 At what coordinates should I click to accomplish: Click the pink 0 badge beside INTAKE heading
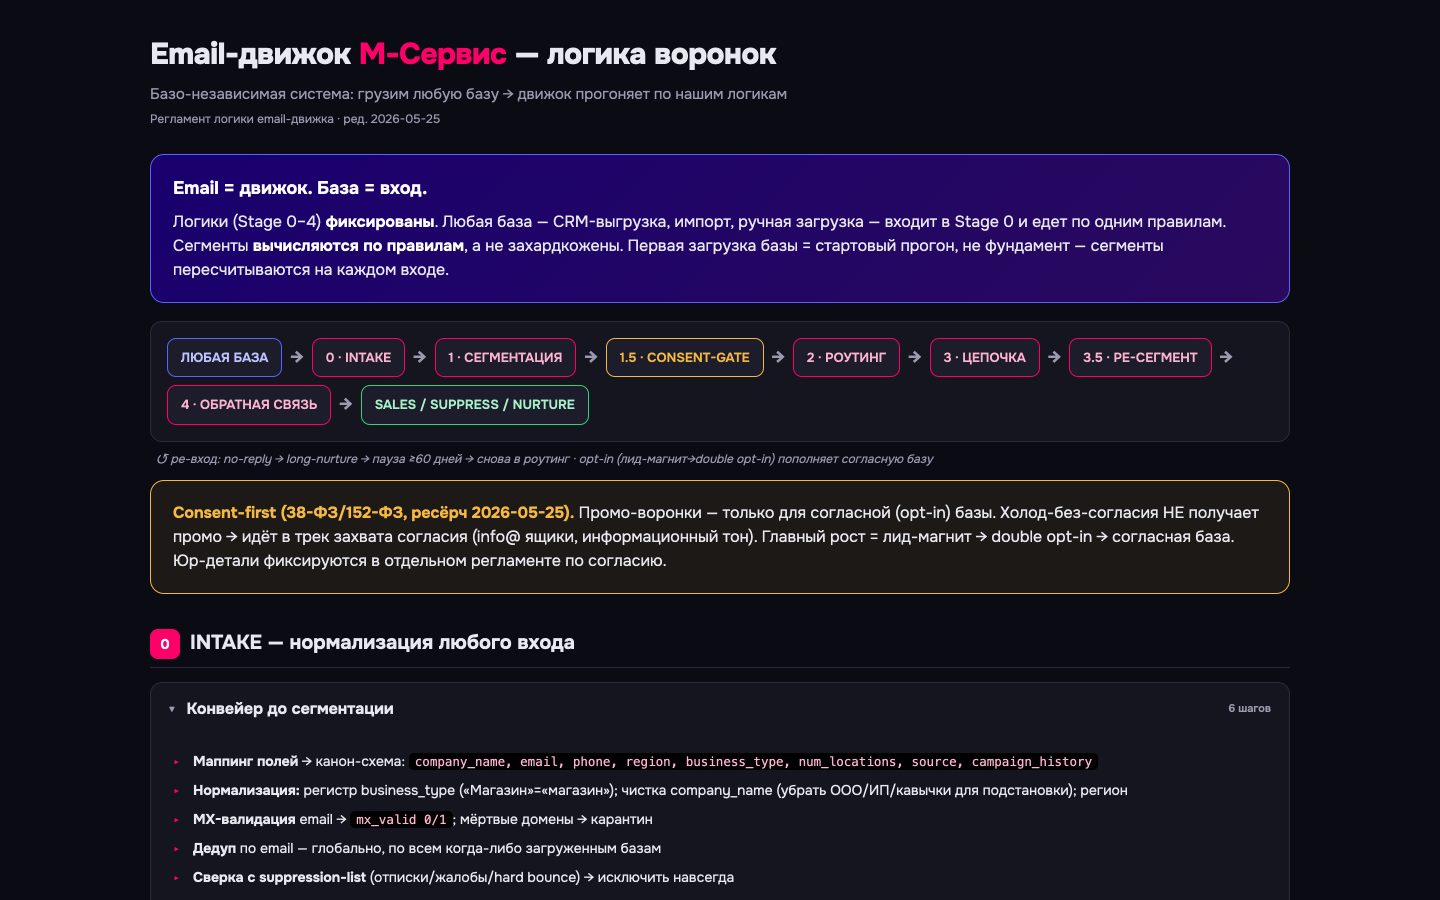[x=165, y=644]
